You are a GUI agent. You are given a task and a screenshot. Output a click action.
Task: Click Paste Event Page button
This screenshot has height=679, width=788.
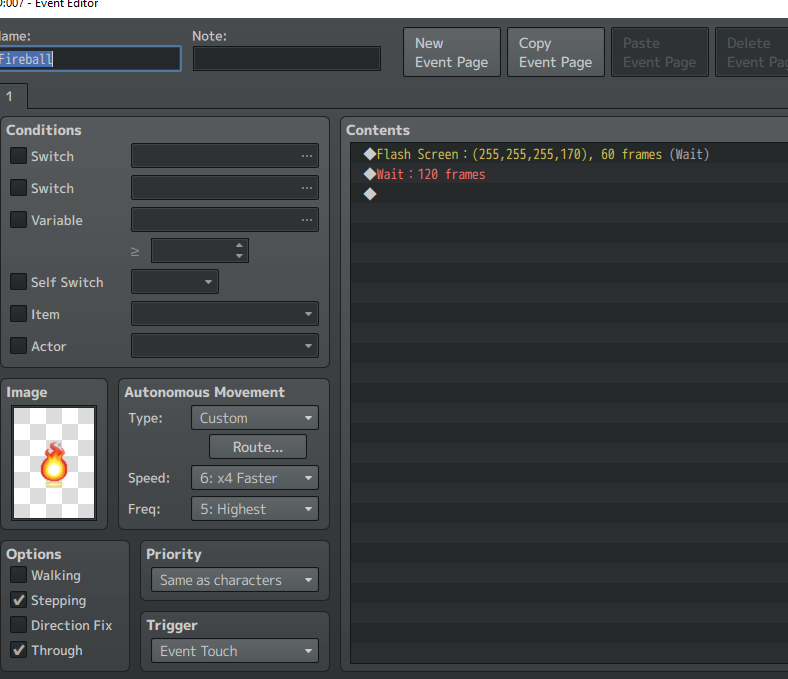660,52
